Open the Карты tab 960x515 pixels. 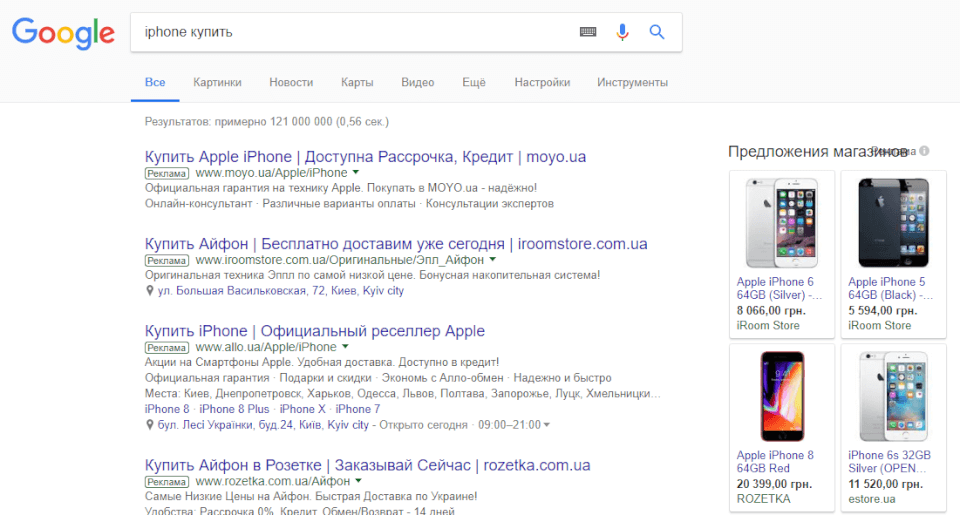click(357, 82)
